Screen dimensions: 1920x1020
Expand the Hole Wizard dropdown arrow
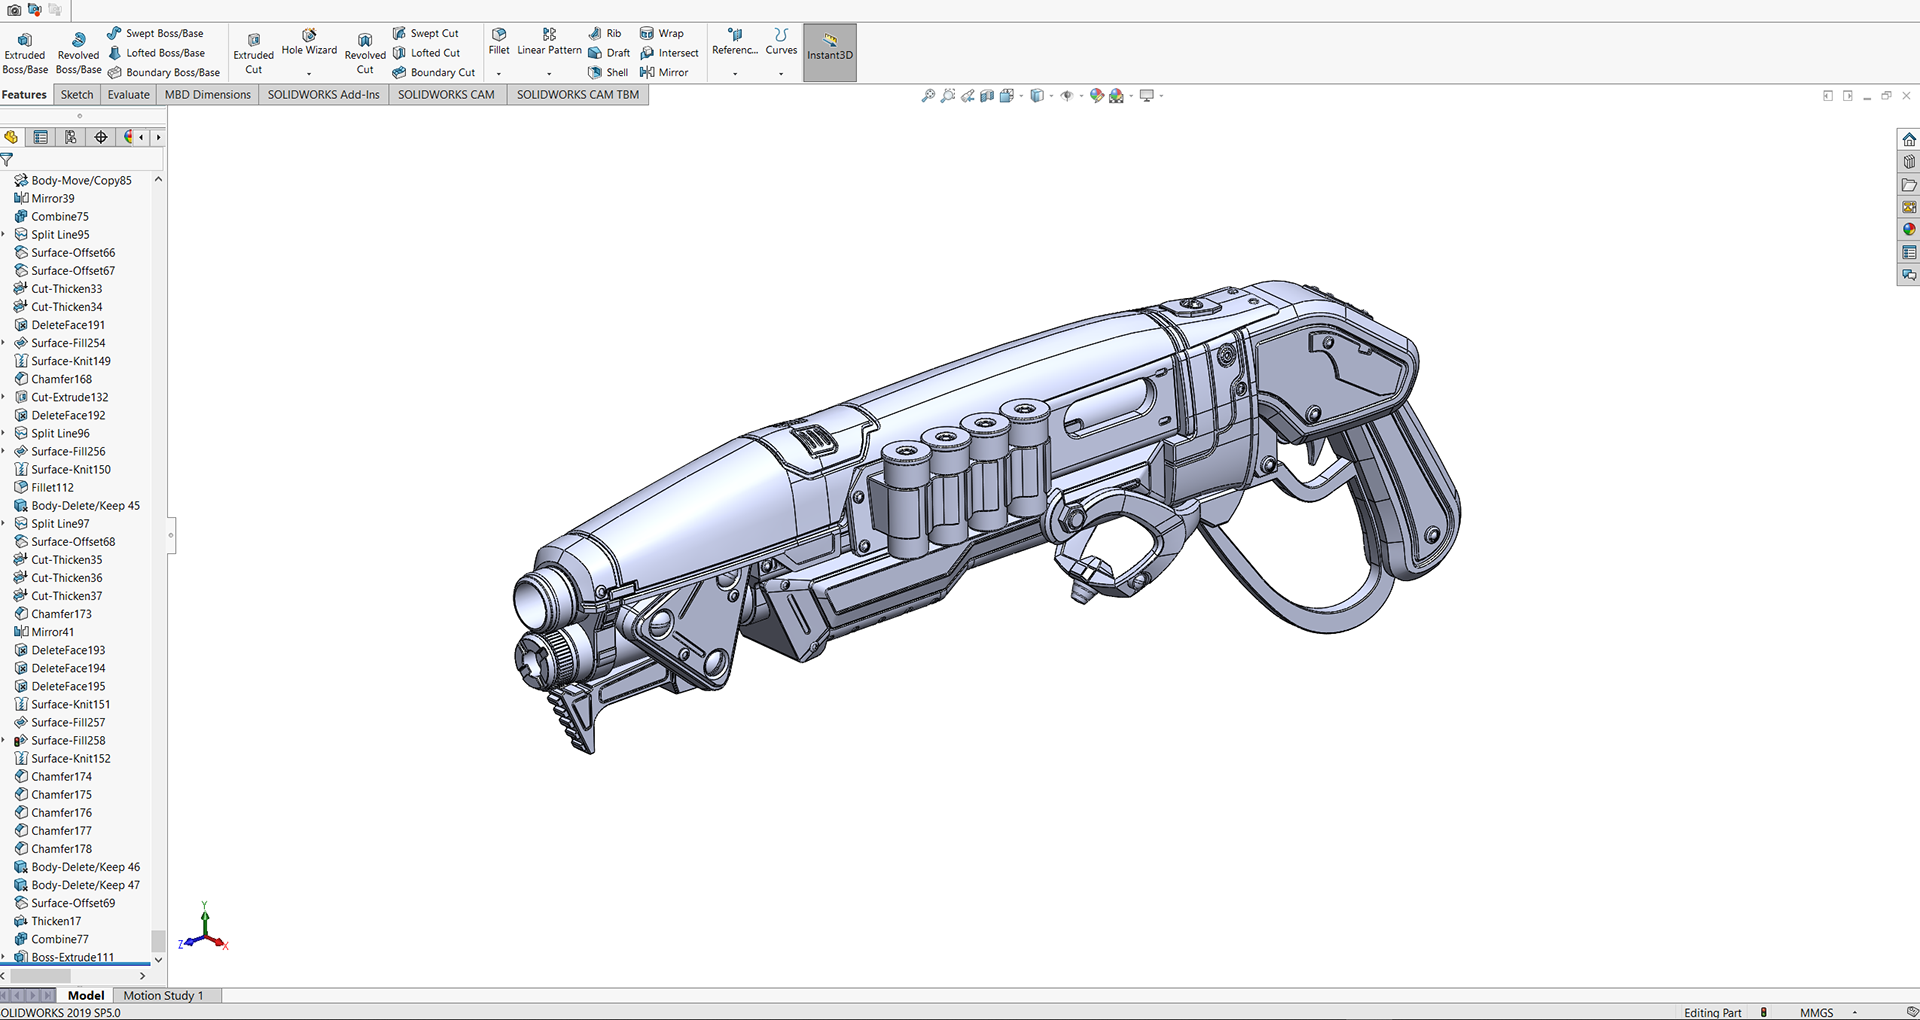pyautogui.click(x=309, y=74)
